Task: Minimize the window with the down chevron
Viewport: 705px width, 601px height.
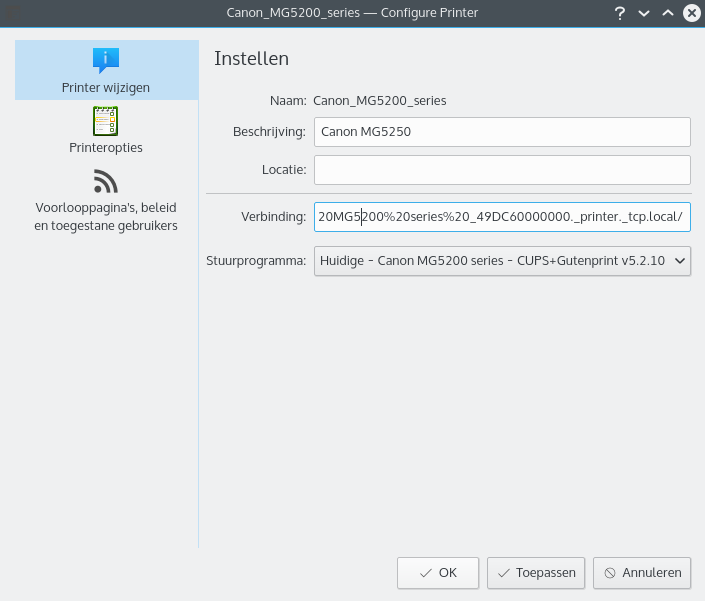Action: [644, 12]
